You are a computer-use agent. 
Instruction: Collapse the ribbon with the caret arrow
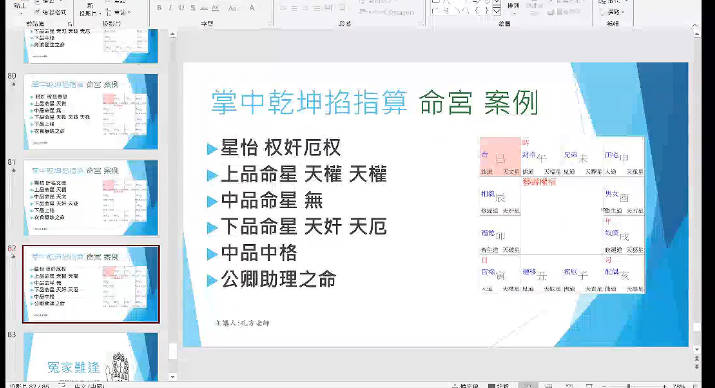696,26
